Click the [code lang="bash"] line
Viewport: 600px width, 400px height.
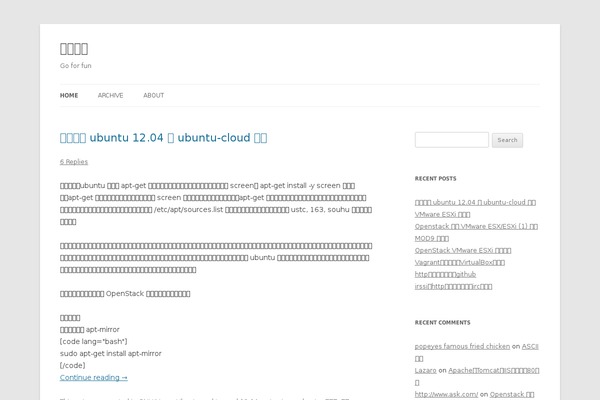click(93, 341)
